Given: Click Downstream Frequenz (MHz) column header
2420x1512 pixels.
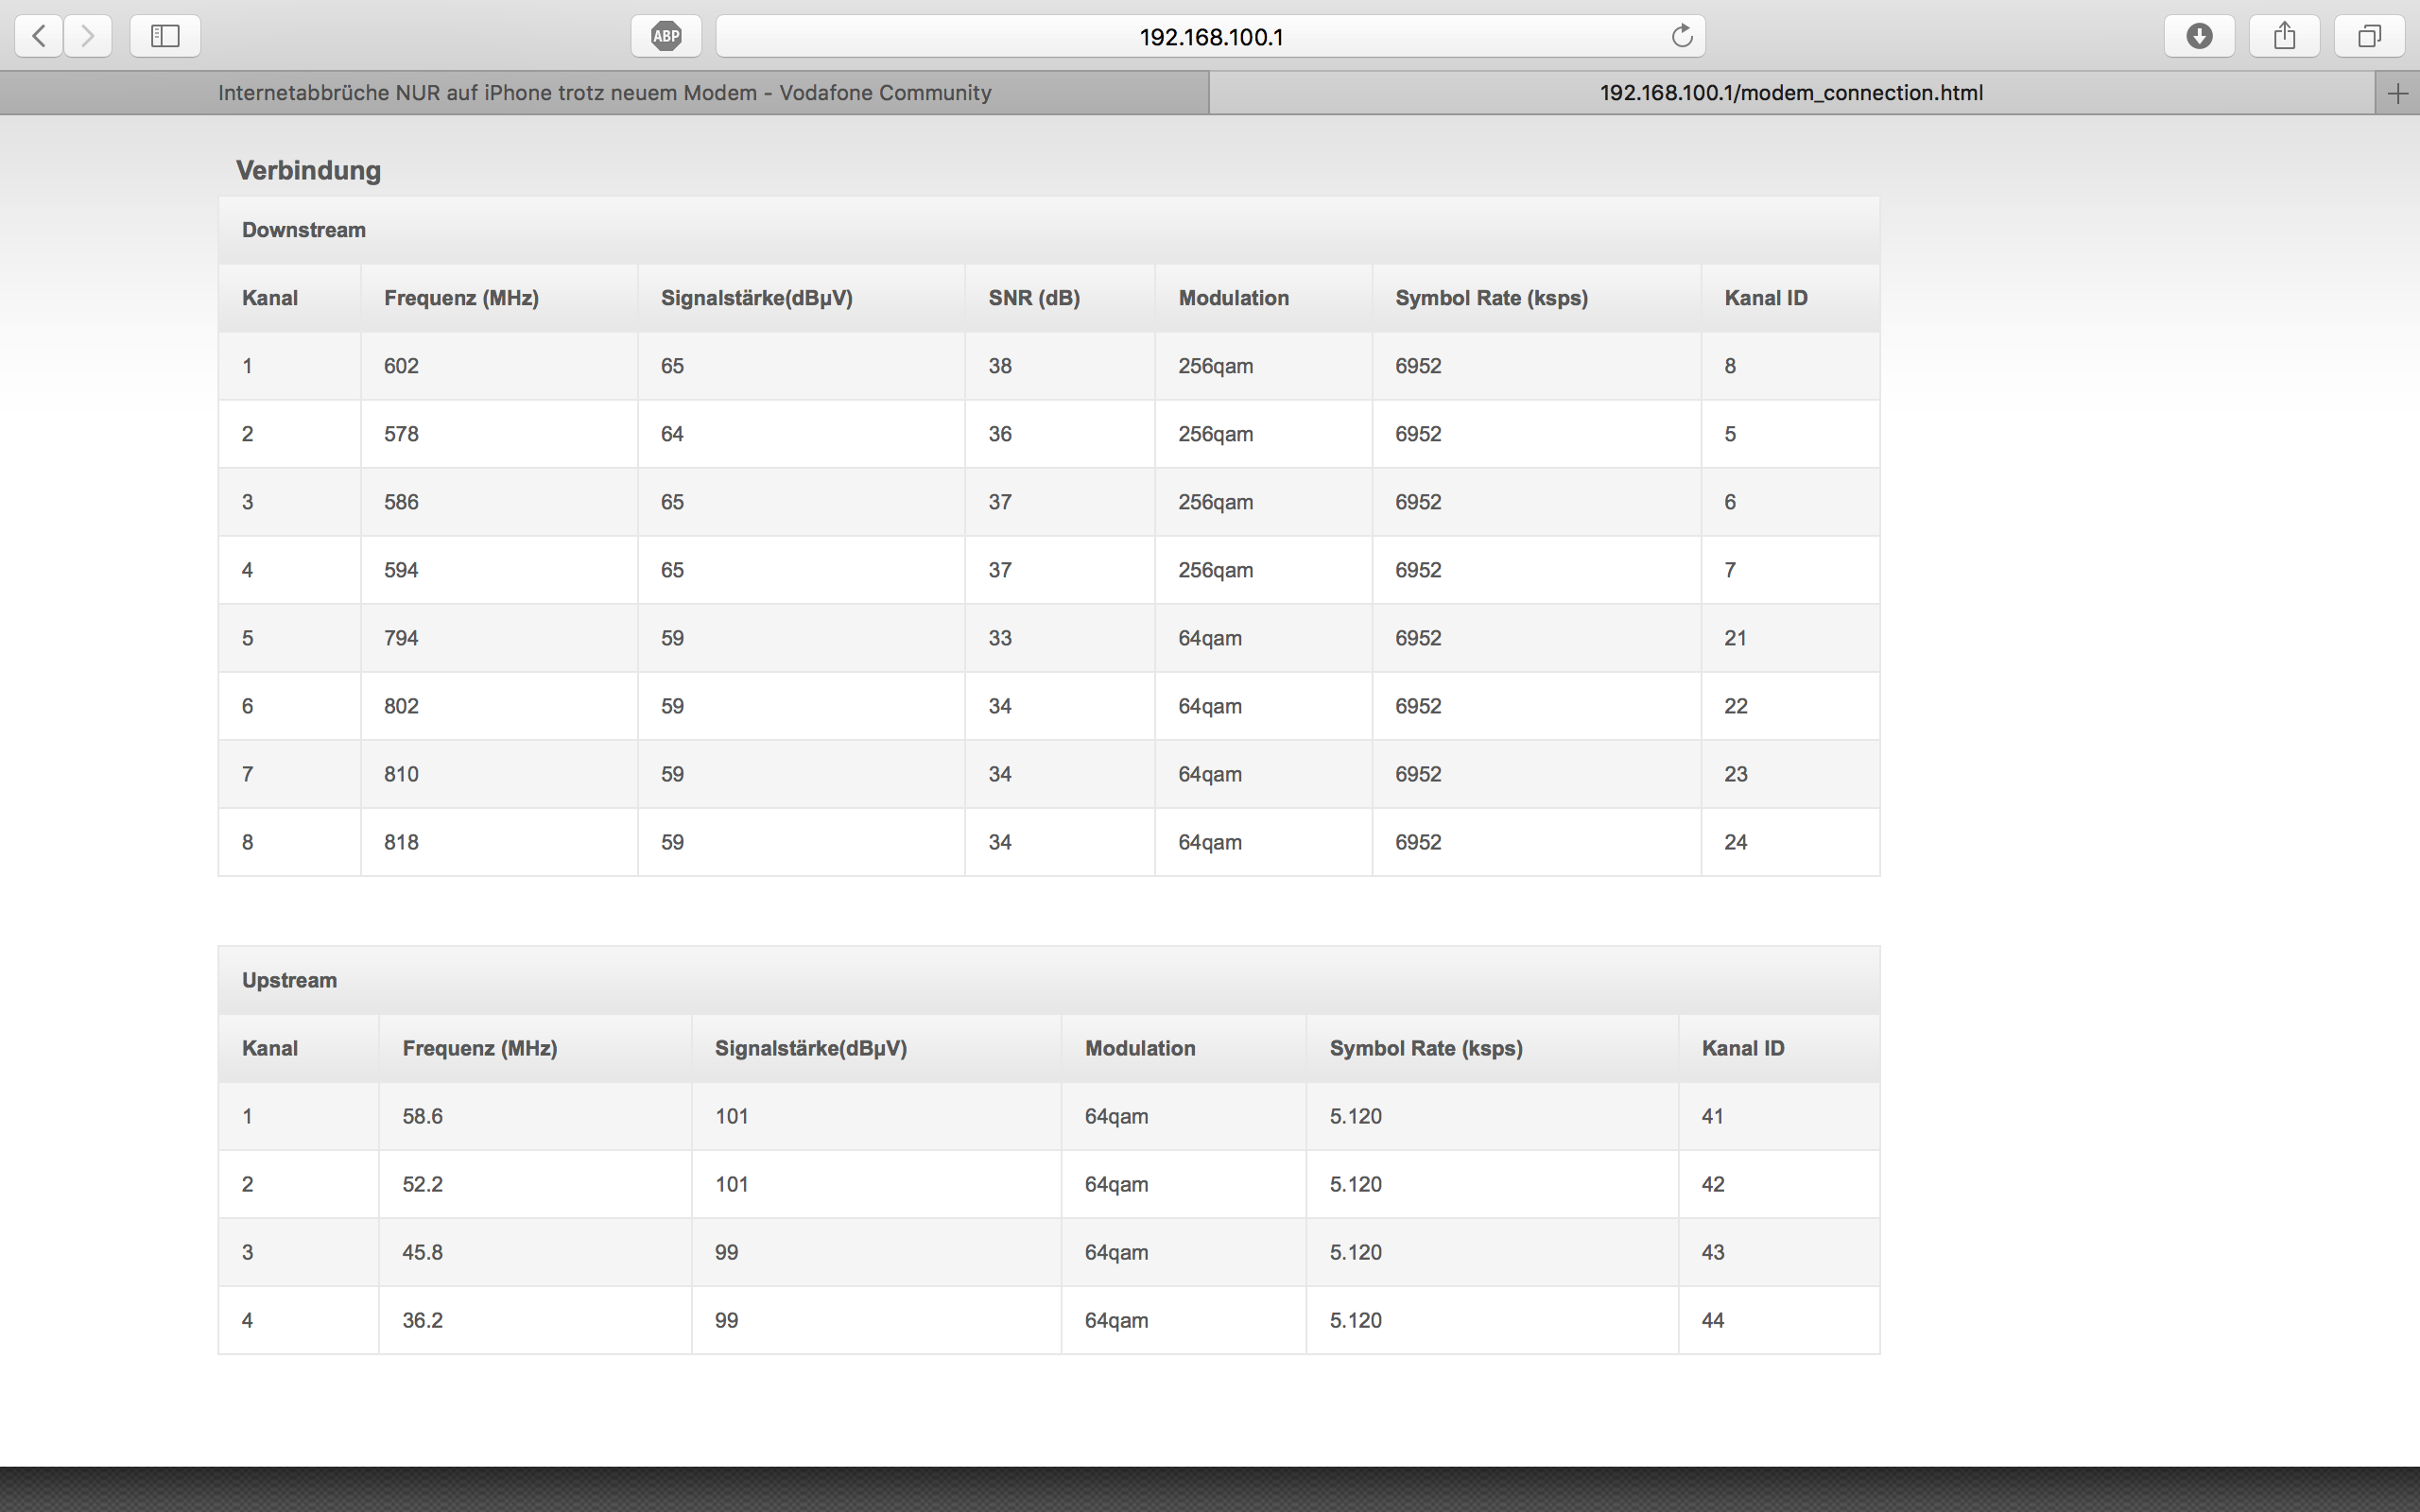Looking at the screenshot, I should [461, 298].
